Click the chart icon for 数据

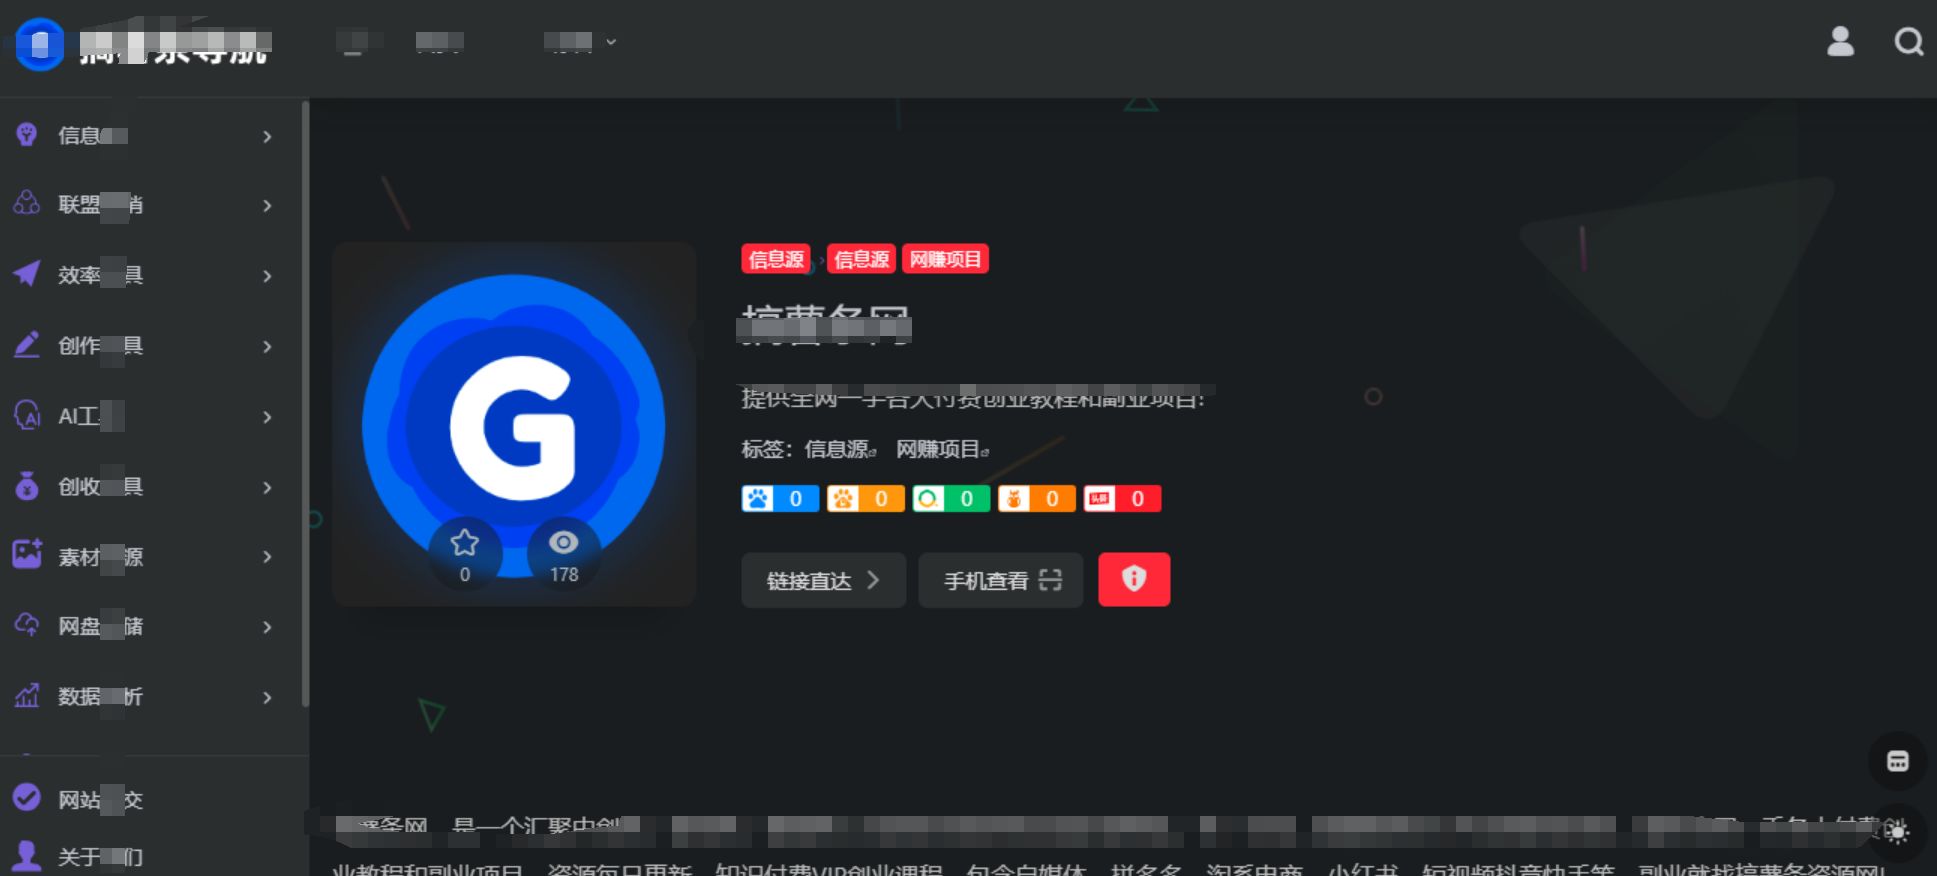27,695
